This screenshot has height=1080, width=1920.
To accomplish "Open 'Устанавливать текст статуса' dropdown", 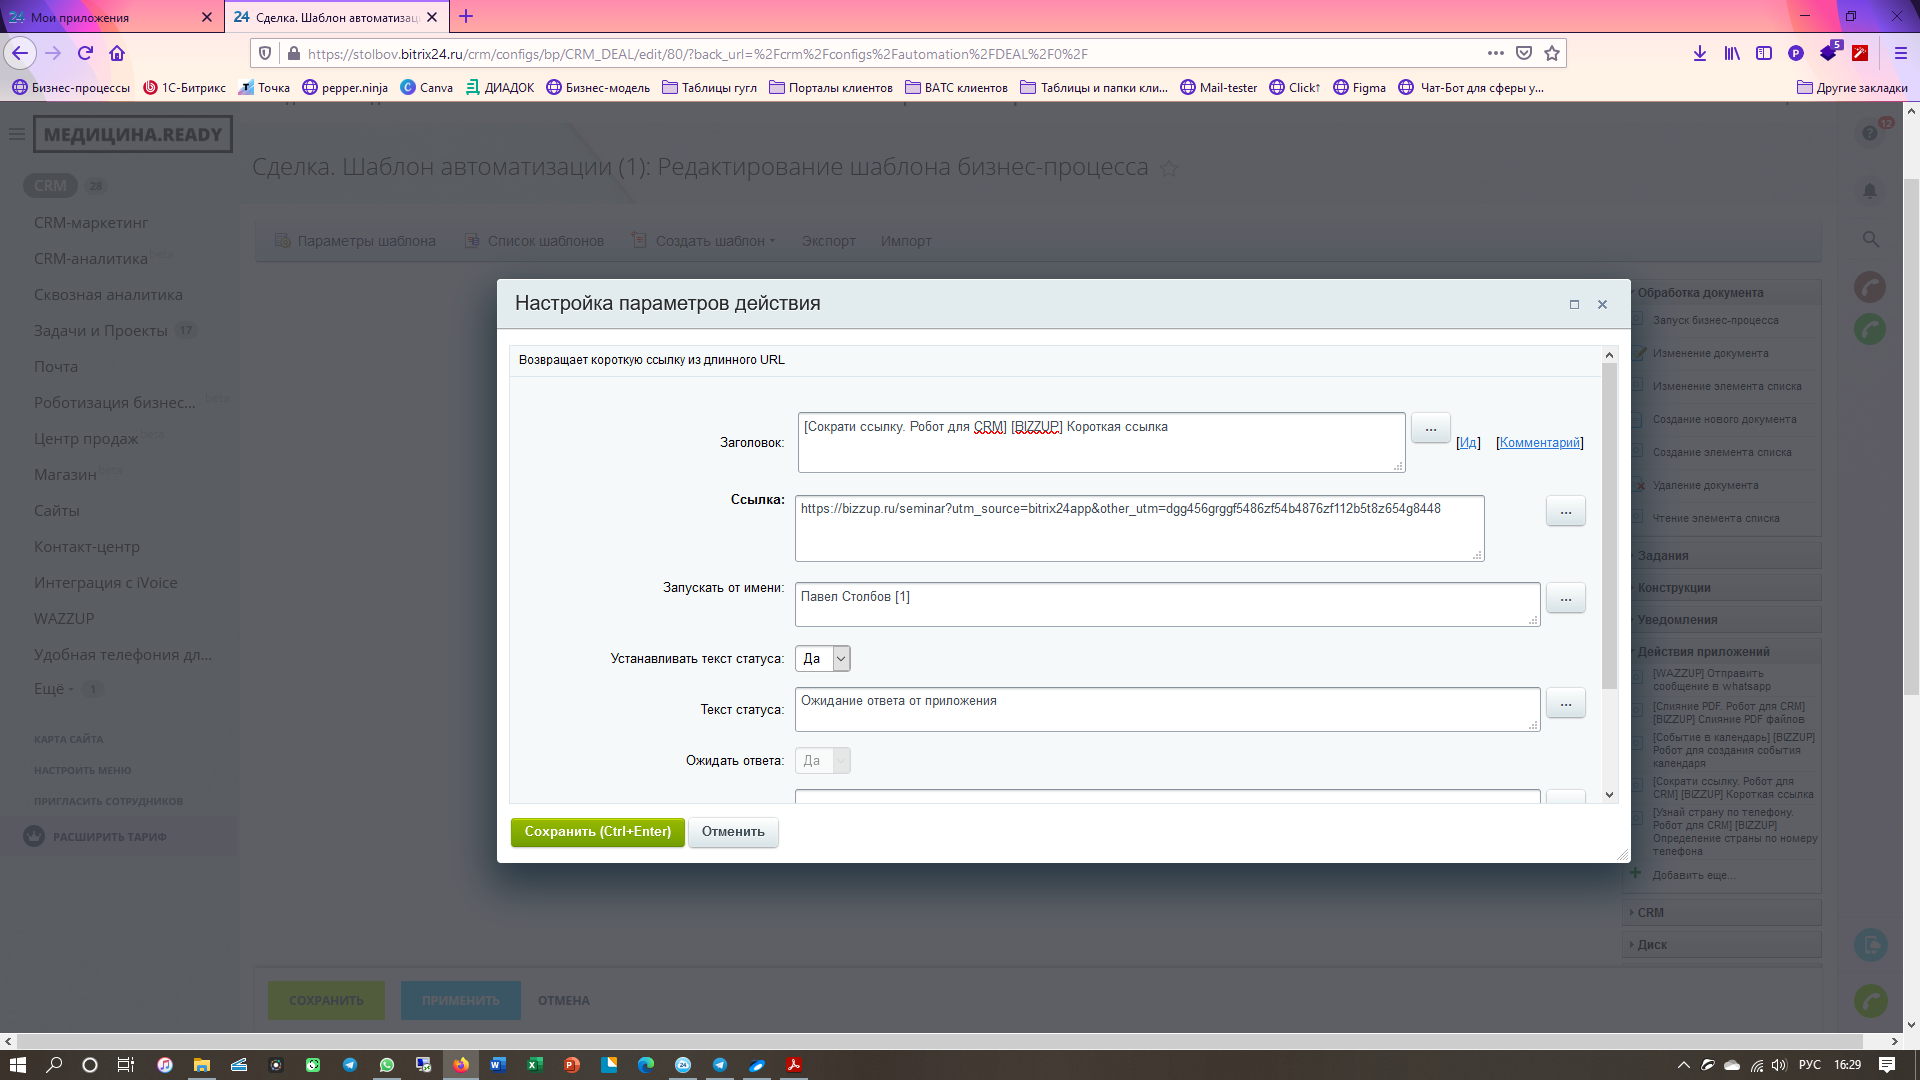I will tap(823, 659).
